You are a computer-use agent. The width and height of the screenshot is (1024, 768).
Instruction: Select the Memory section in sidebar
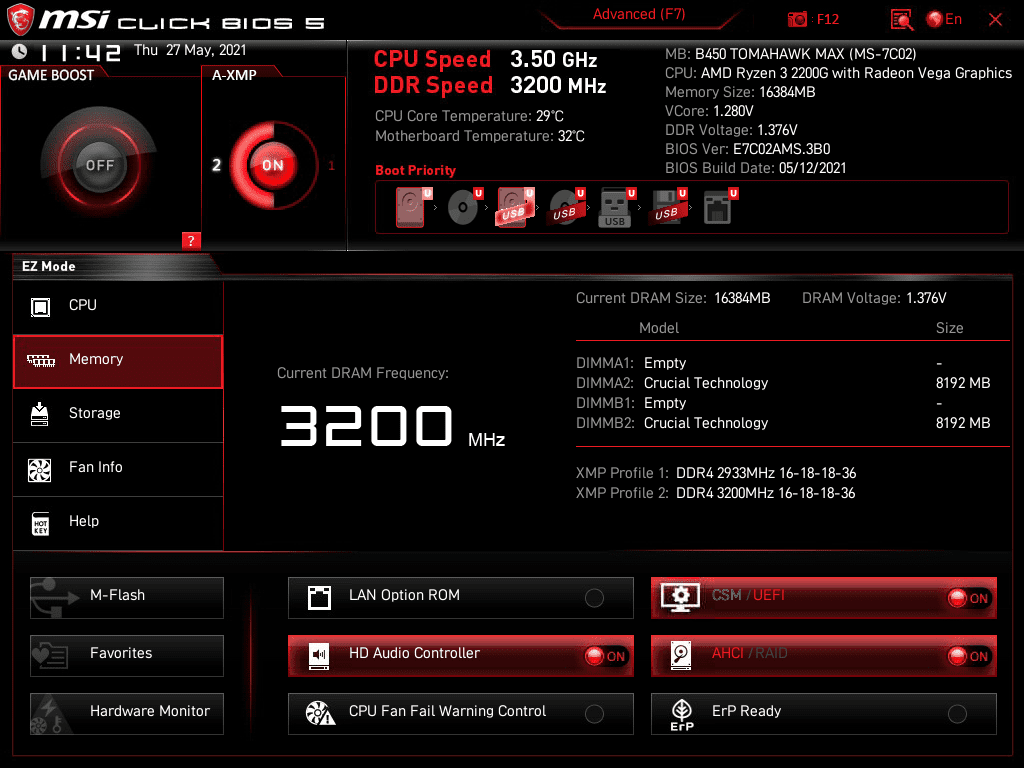118,361
